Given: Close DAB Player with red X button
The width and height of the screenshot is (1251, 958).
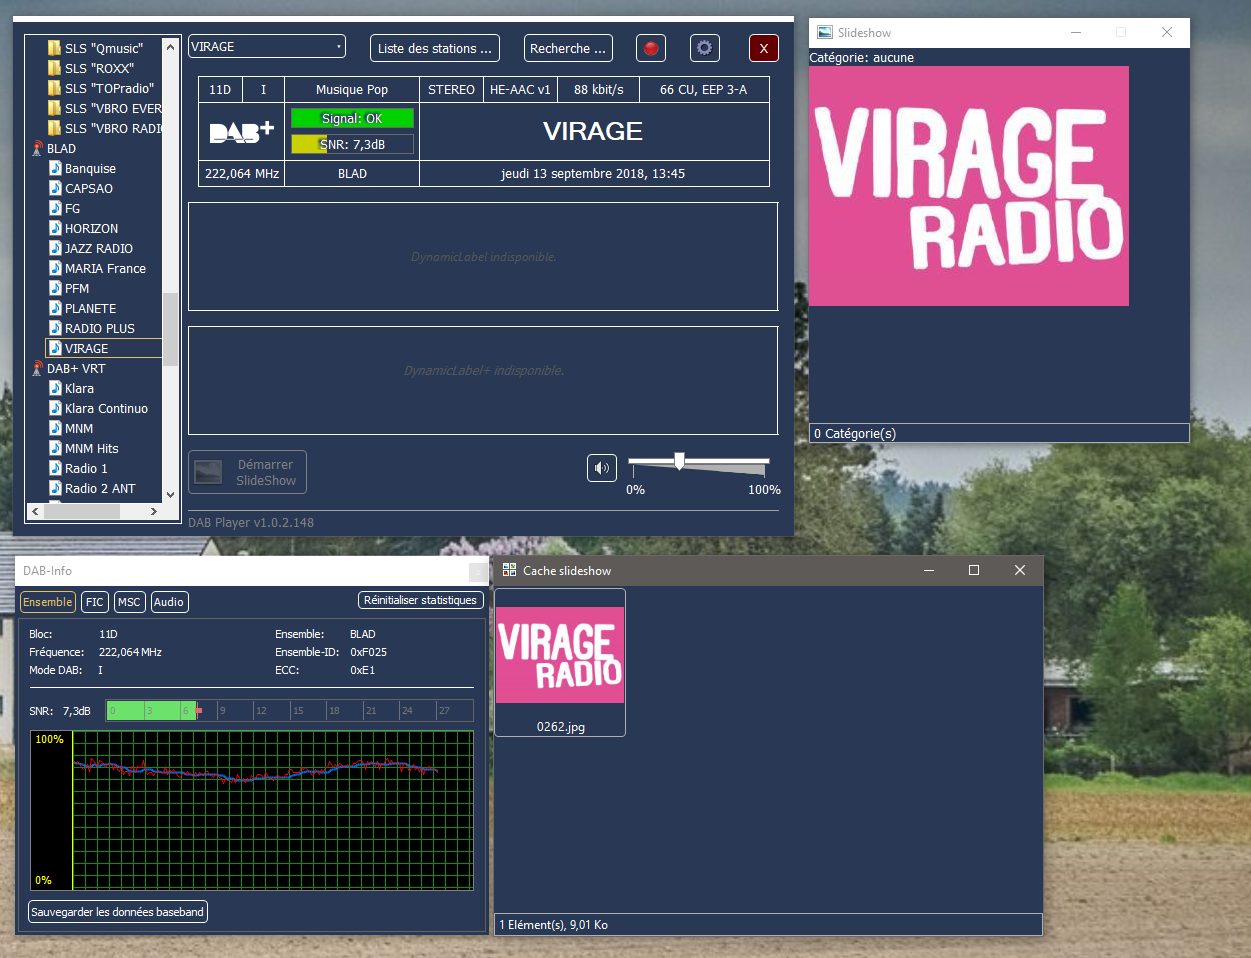Looking at the screenshot, I should (x=764, y=48).
